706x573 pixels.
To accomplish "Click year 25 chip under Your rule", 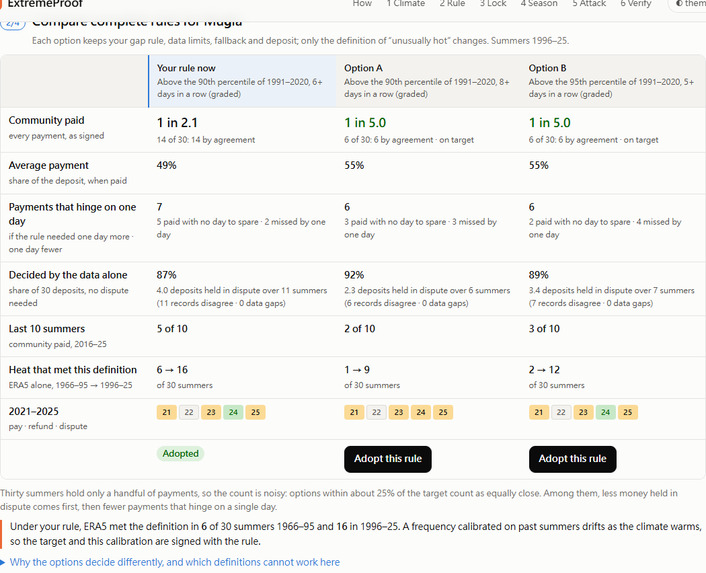I will (255, 412).
